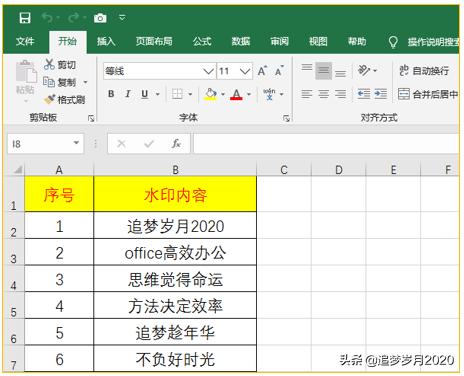Click the 粘贴 paste icon
The image size is (464, 376).
point(26,71)
